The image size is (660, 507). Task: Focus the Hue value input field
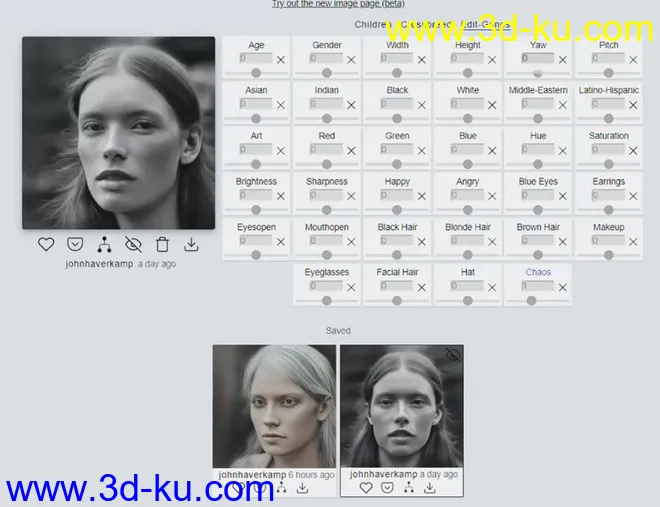pyautogui.click(x=538, y=149)
